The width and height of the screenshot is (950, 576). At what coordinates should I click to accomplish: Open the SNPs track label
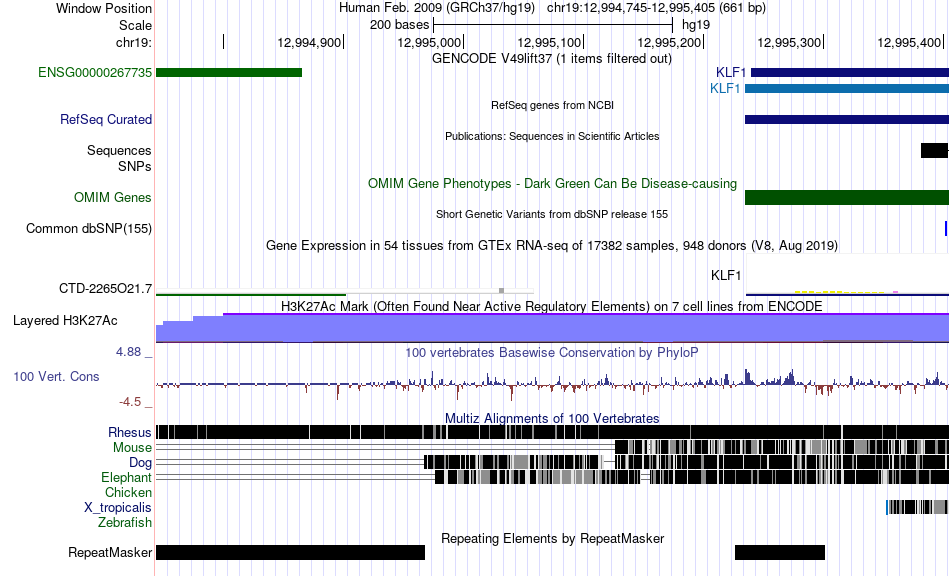(x=135, y=166)
